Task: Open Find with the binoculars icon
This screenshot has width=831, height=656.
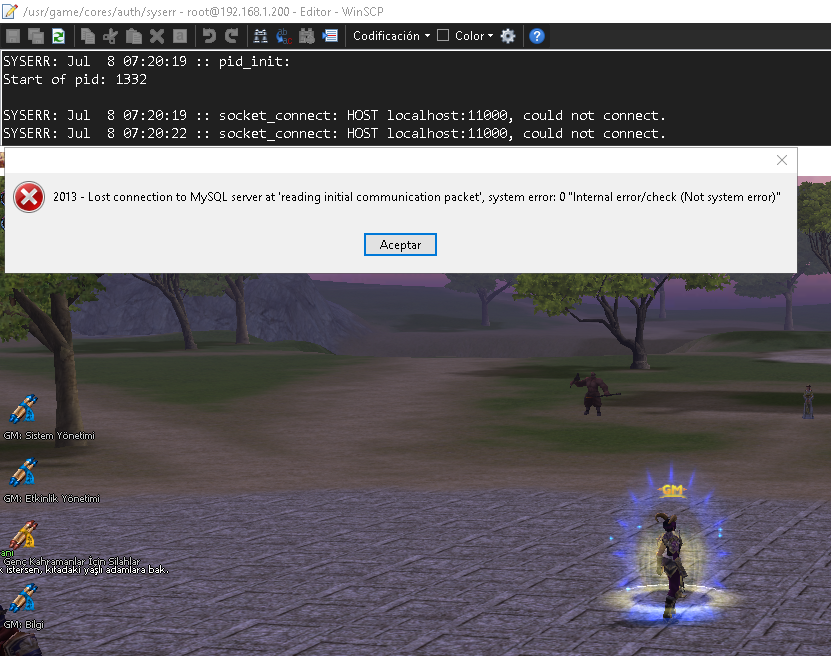Action: tap(260, 36)
